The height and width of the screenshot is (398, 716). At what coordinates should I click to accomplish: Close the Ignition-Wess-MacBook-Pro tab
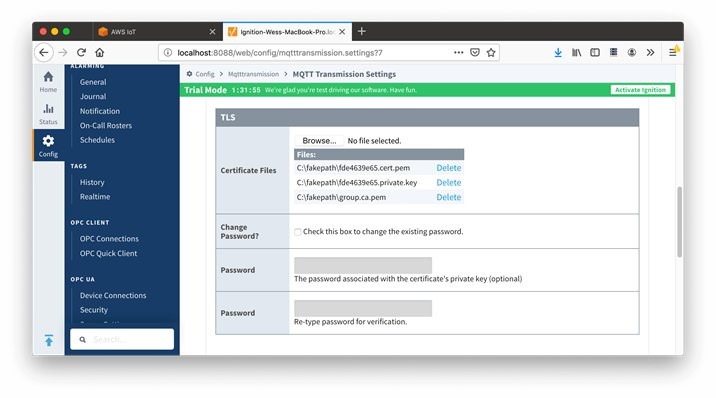(x=342, y=31)
